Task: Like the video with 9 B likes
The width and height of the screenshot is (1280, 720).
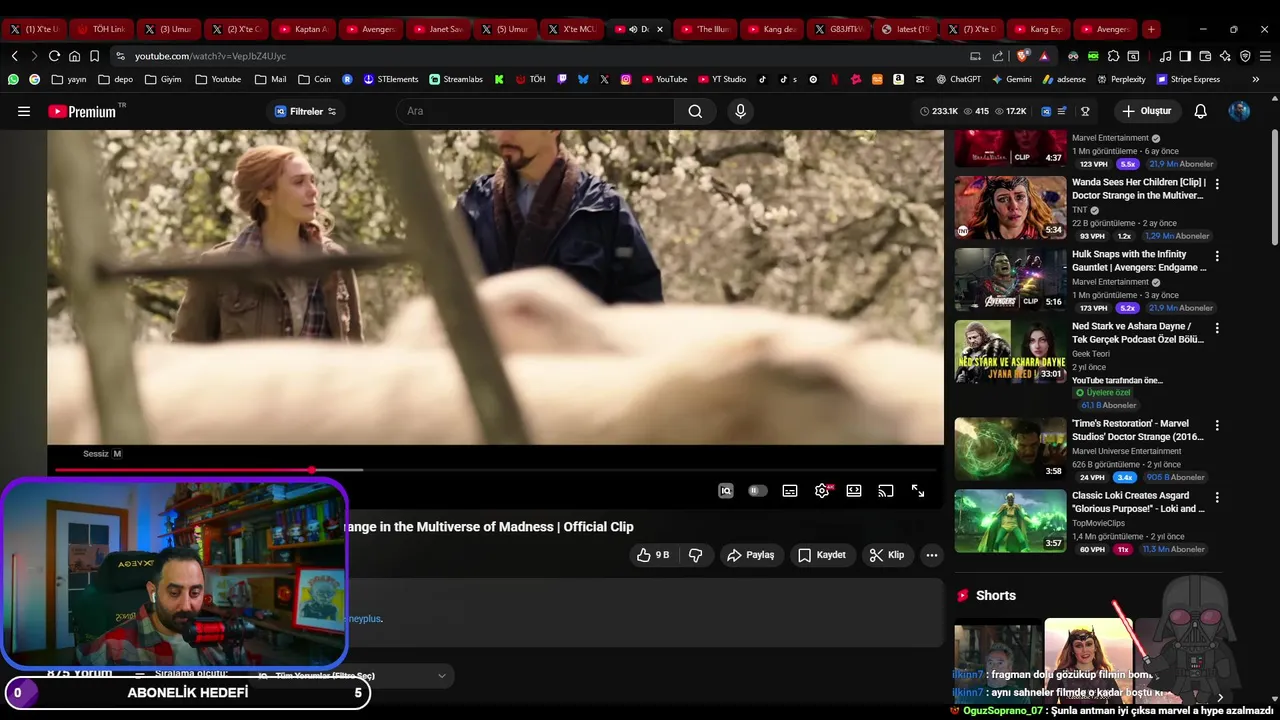Action: pyautogui.click(x=653, y=555)
